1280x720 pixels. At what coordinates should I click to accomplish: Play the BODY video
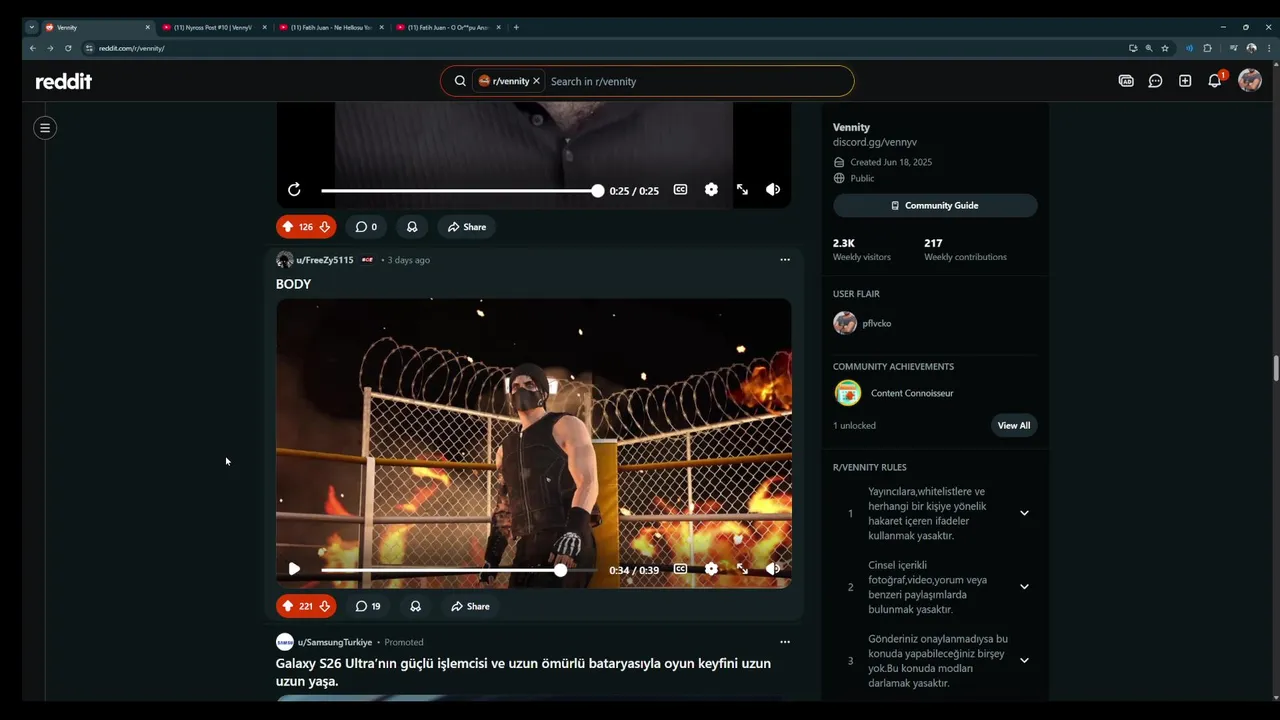(x=294, y=569)
